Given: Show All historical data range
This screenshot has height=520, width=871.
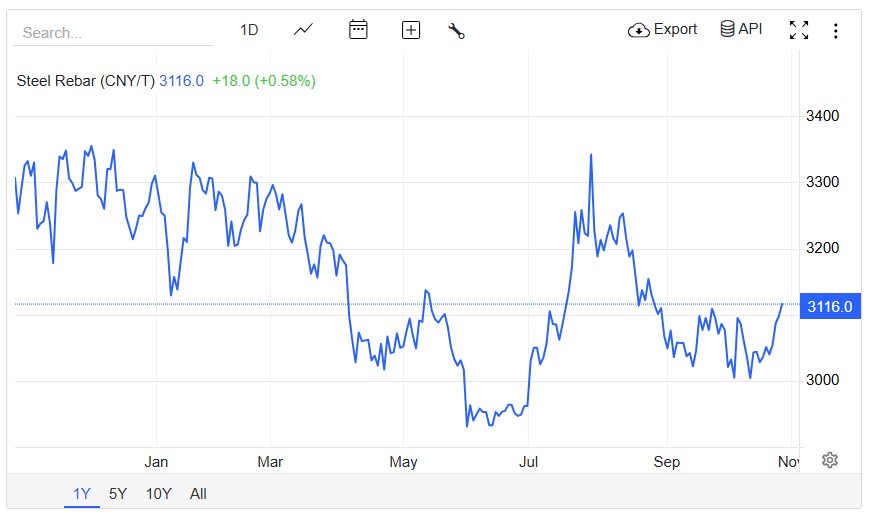Looking at the screenshot, I should pyautogui.click(x=198, y=493).
